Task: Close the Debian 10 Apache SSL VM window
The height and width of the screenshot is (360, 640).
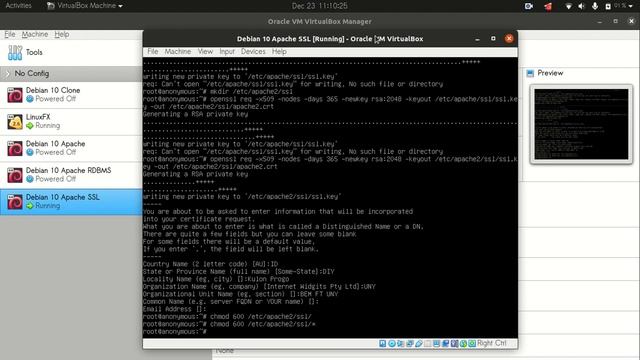Action: pos(509,38)
